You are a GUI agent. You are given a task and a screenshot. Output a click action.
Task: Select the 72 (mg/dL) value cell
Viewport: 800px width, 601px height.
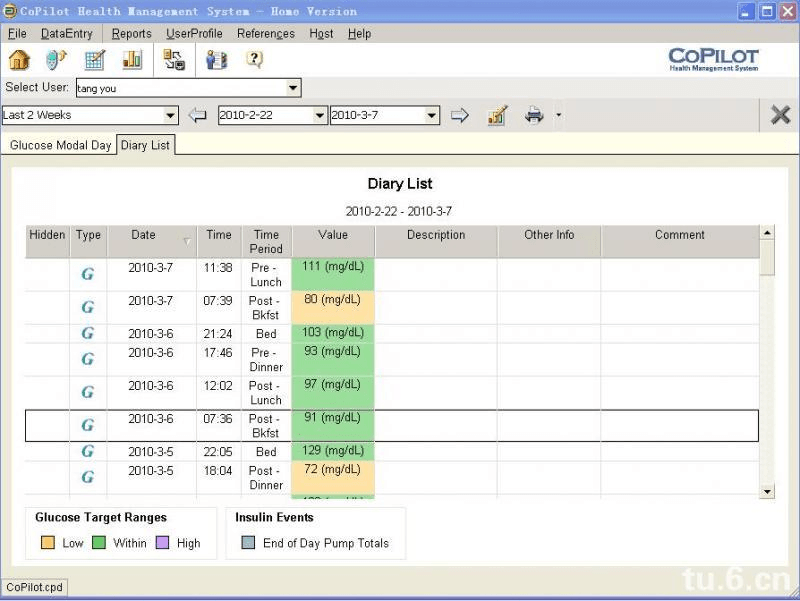(333, 478)
